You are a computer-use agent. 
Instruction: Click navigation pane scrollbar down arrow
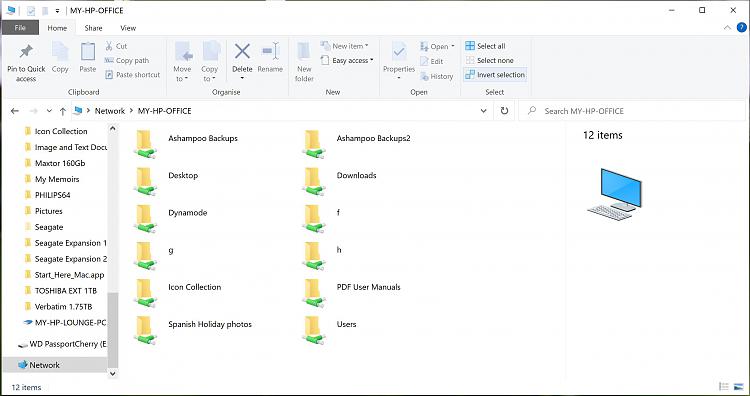pyautogui.click(x=113, y=374)
